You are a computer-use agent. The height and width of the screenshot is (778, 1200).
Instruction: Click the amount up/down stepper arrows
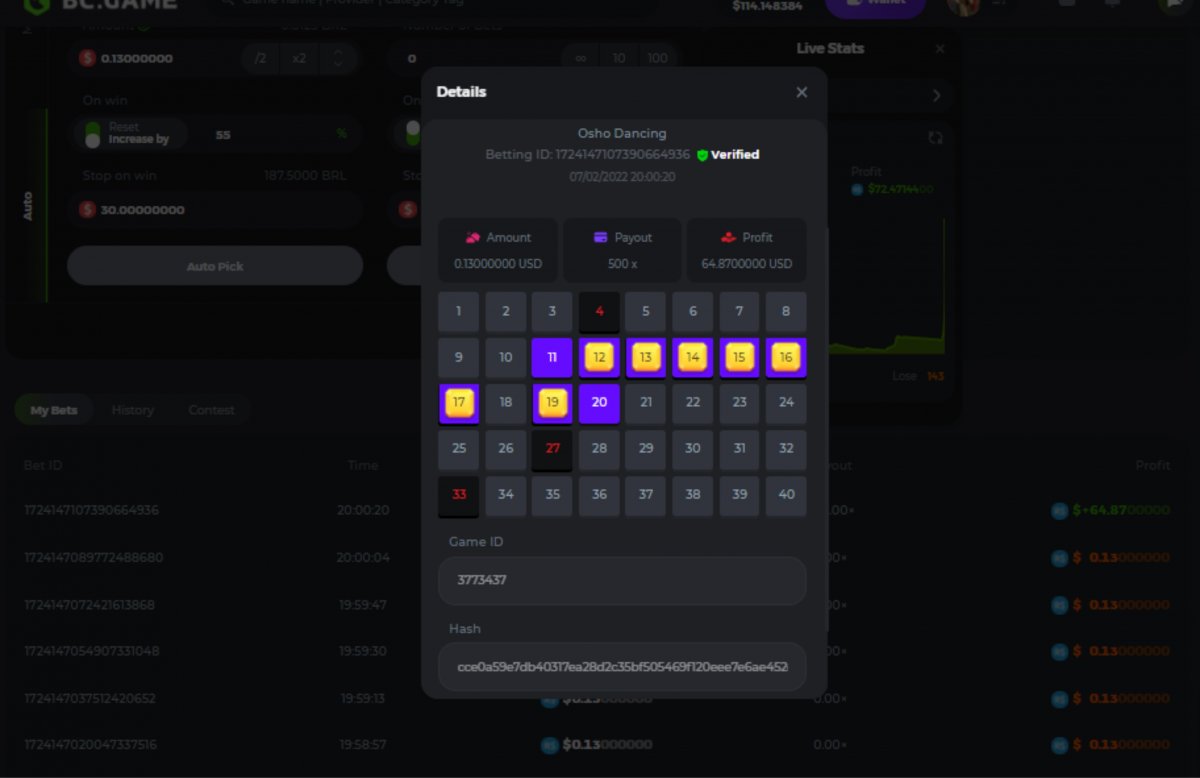[338, 59]
